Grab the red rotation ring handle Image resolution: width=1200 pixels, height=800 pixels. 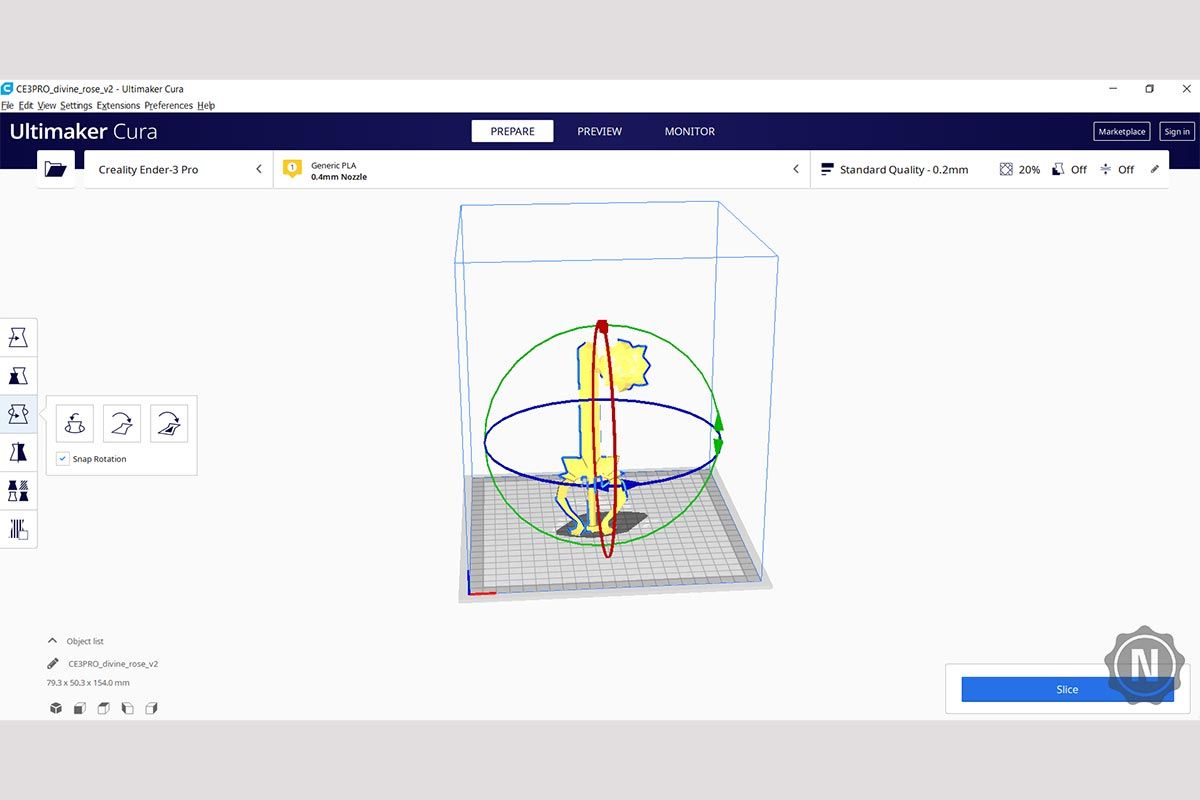tap(602, 326)
